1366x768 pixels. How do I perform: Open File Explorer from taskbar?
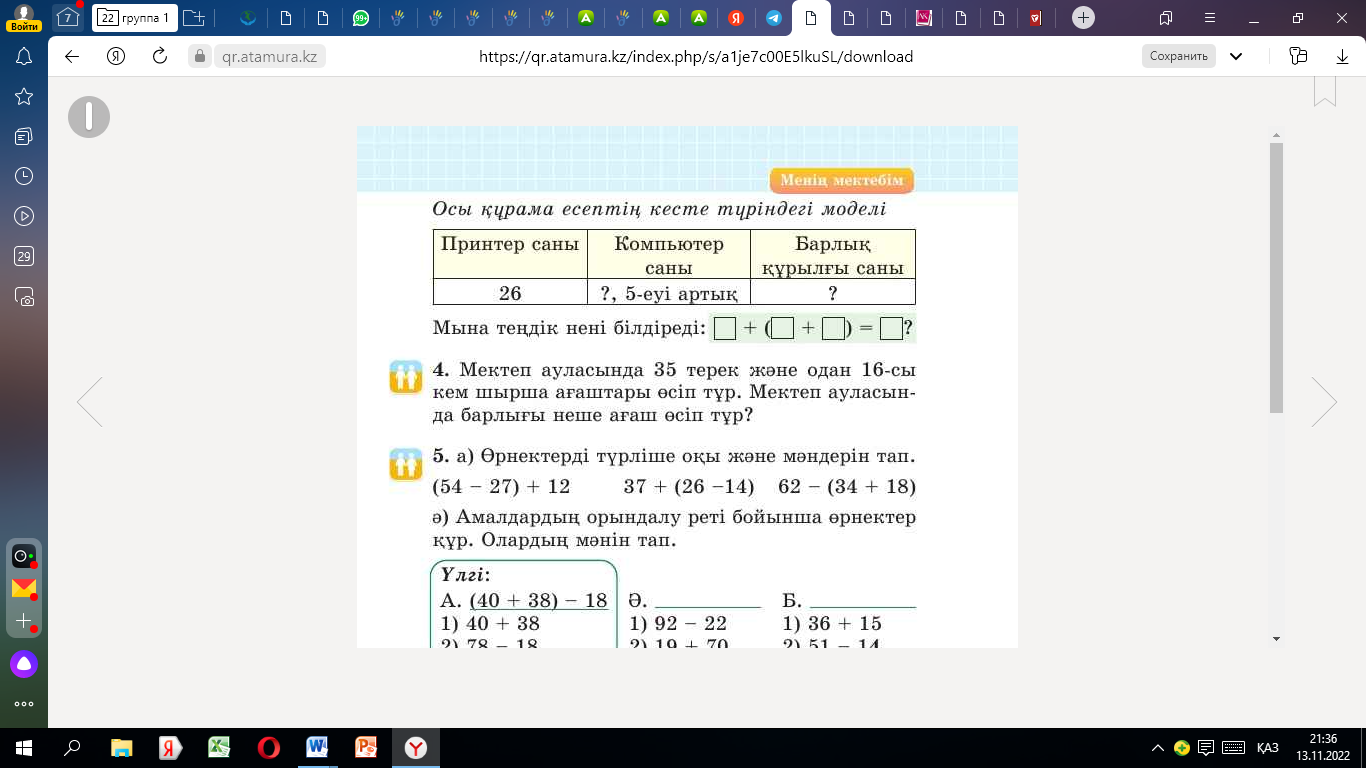(121, 747)
